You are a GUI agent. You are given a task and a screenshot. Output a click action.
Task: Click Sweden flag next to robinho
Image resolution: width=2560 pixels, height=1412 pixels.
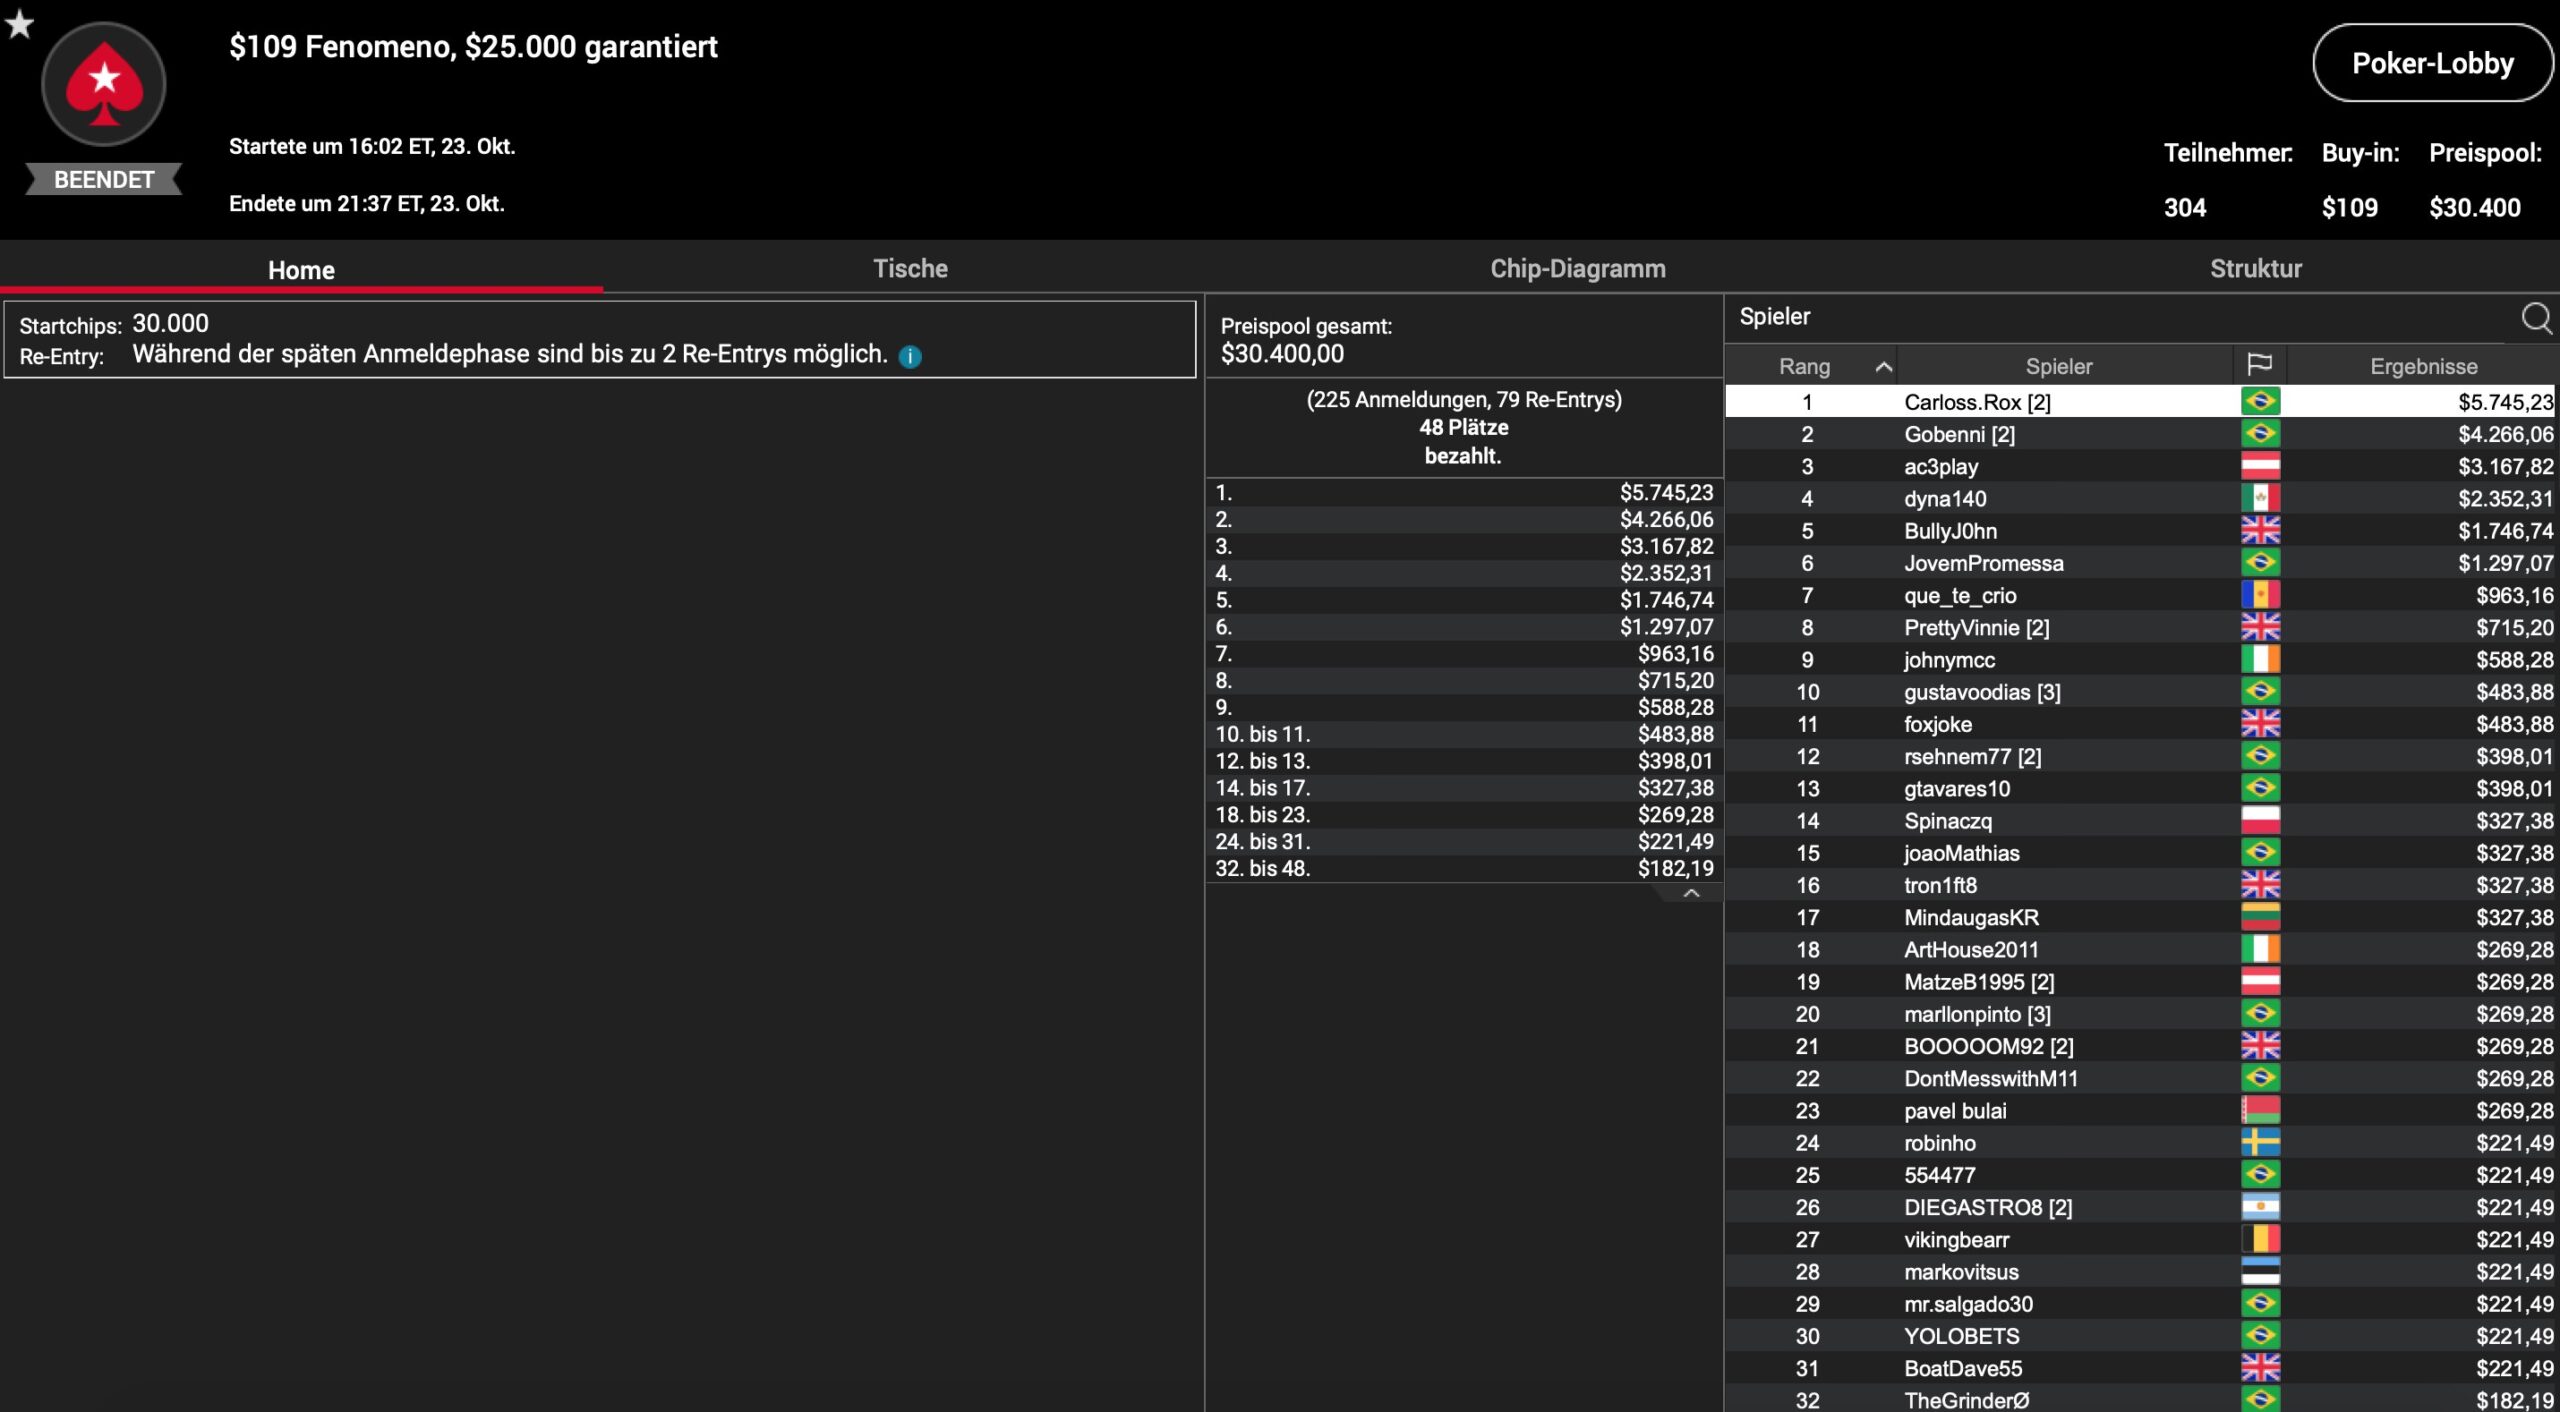click(2259, 1142)
